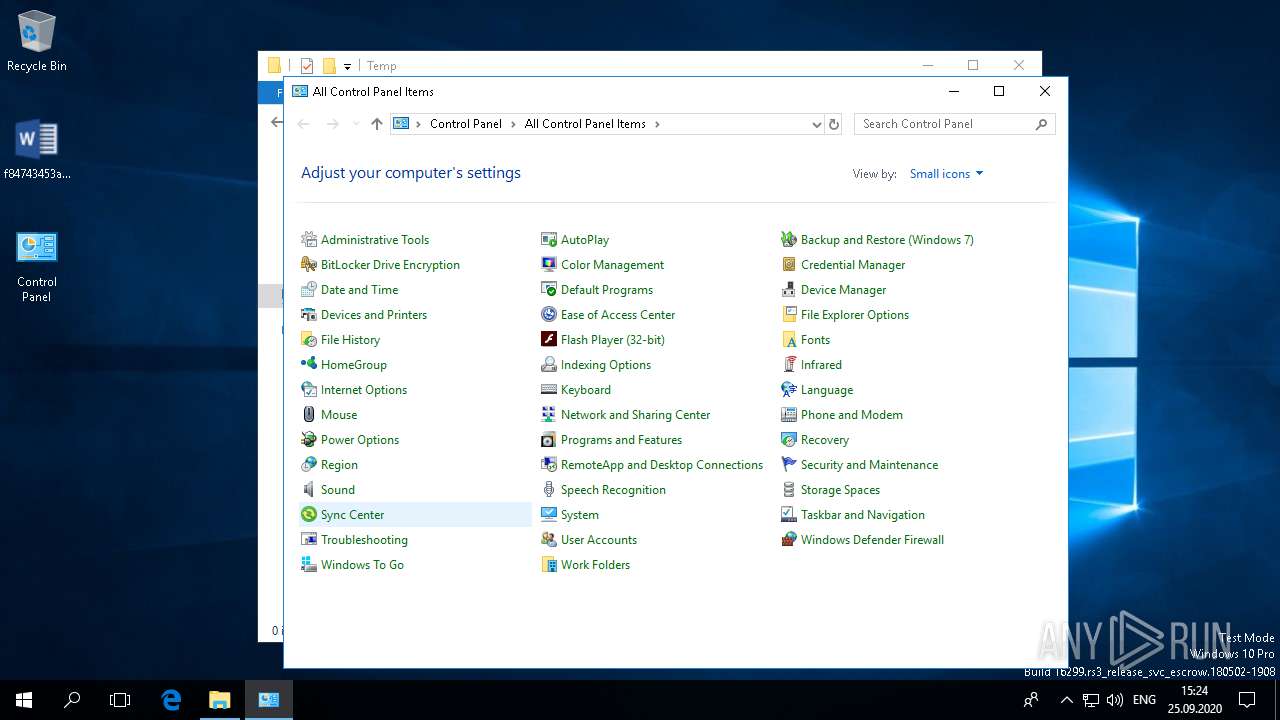Go up one level in Control Panel
The height and width of the screenshot is (720, 1280).
click(376, 124)
